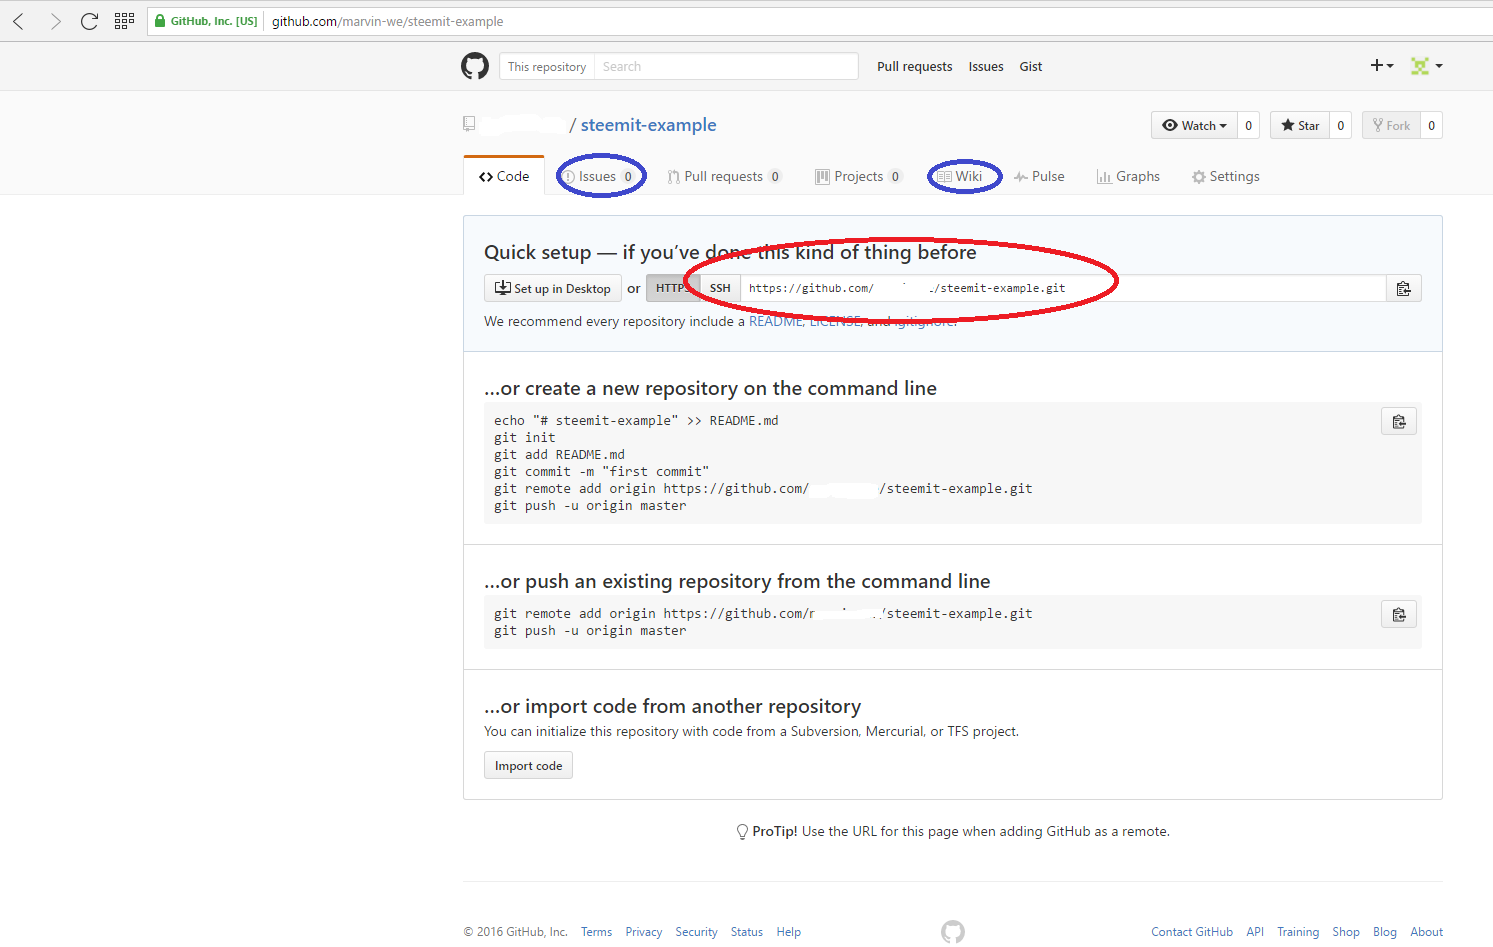The height and width of the screenshot is (947, 1493).
Task: Open the Issues tab
Action: 600,176
